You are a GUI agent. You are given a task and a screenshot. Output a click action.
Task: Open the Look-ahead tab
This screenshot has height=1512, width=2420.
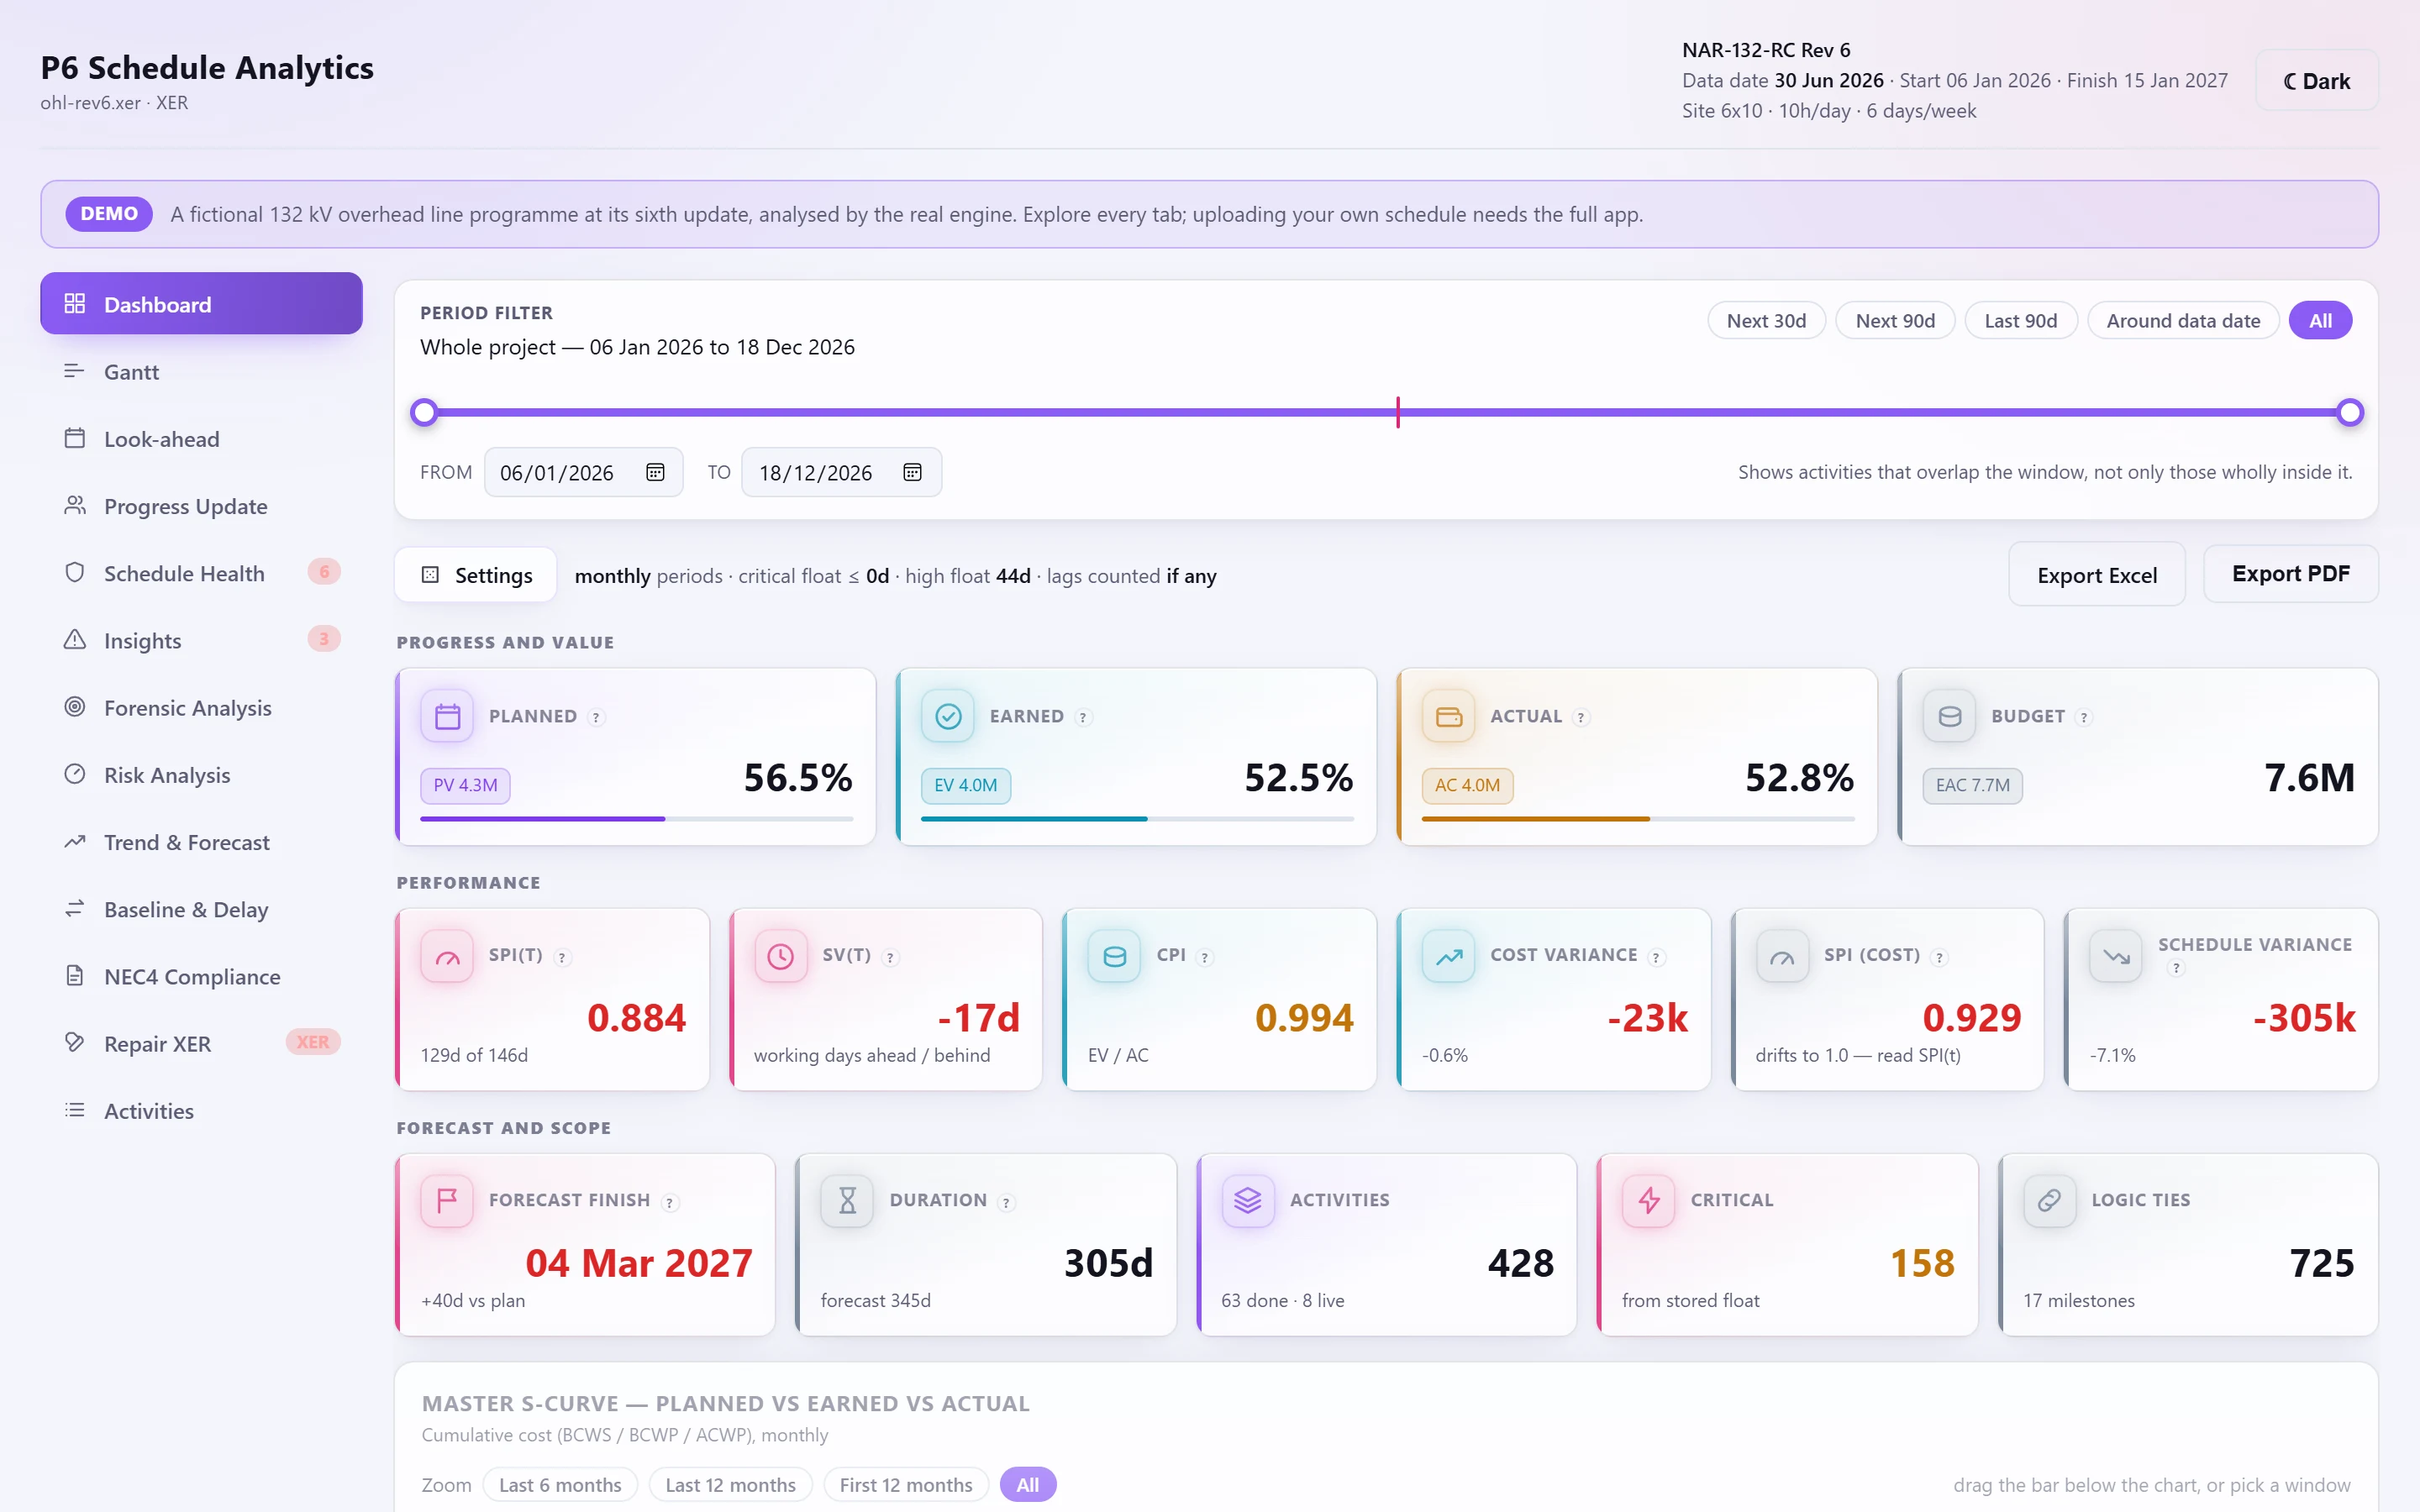(201, 438)
